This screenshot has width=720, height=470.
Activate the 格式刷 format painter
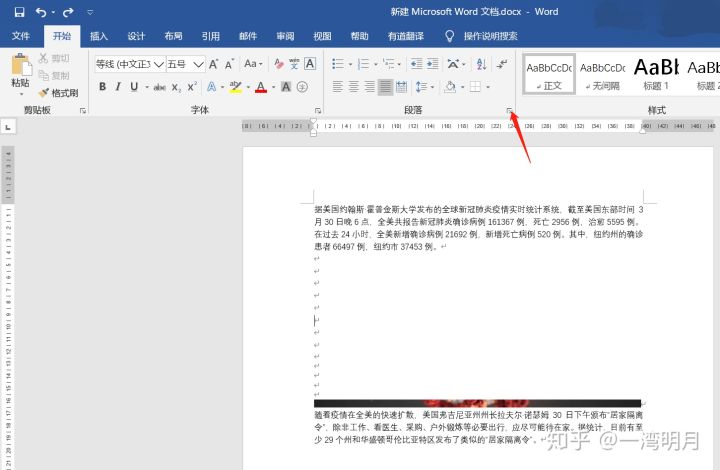[58, 93]
